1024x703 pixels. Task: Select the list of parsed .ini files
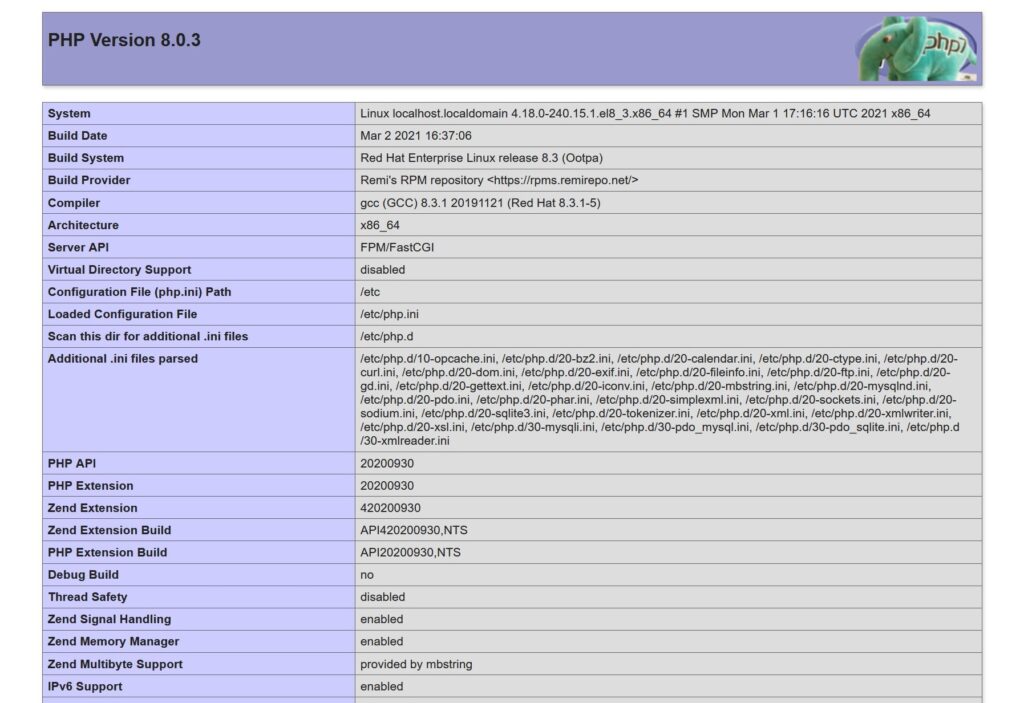[x=660, y=400]
